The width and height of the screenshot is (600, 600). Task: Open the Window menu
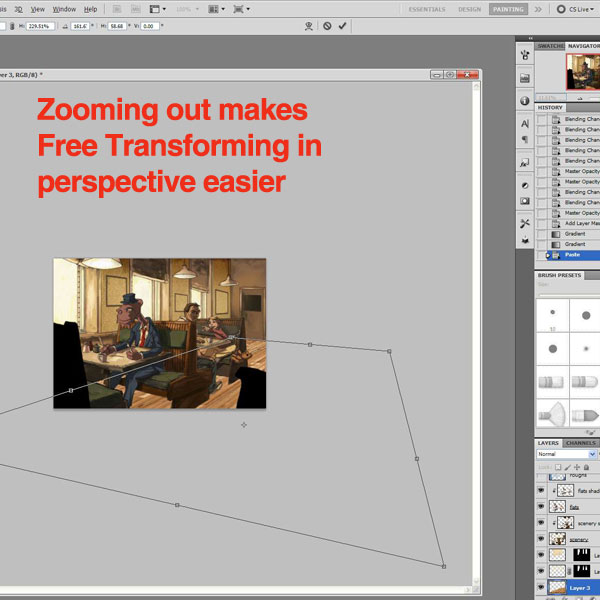pos(64,9)
